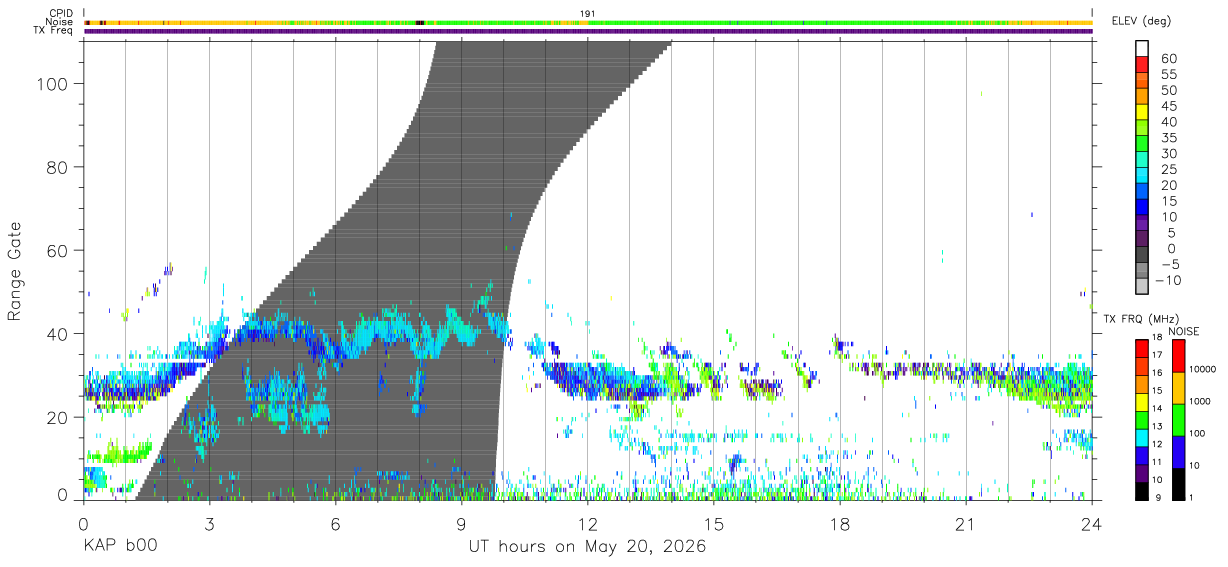Click the NOISE legend title at right
Viewport: 1228px width, 567px height.
[1183, 331]
